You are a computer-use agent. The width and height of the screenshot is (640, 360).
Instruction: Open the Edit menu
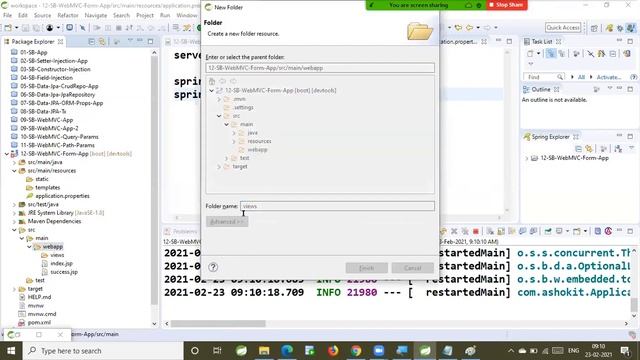click(23, 15)
